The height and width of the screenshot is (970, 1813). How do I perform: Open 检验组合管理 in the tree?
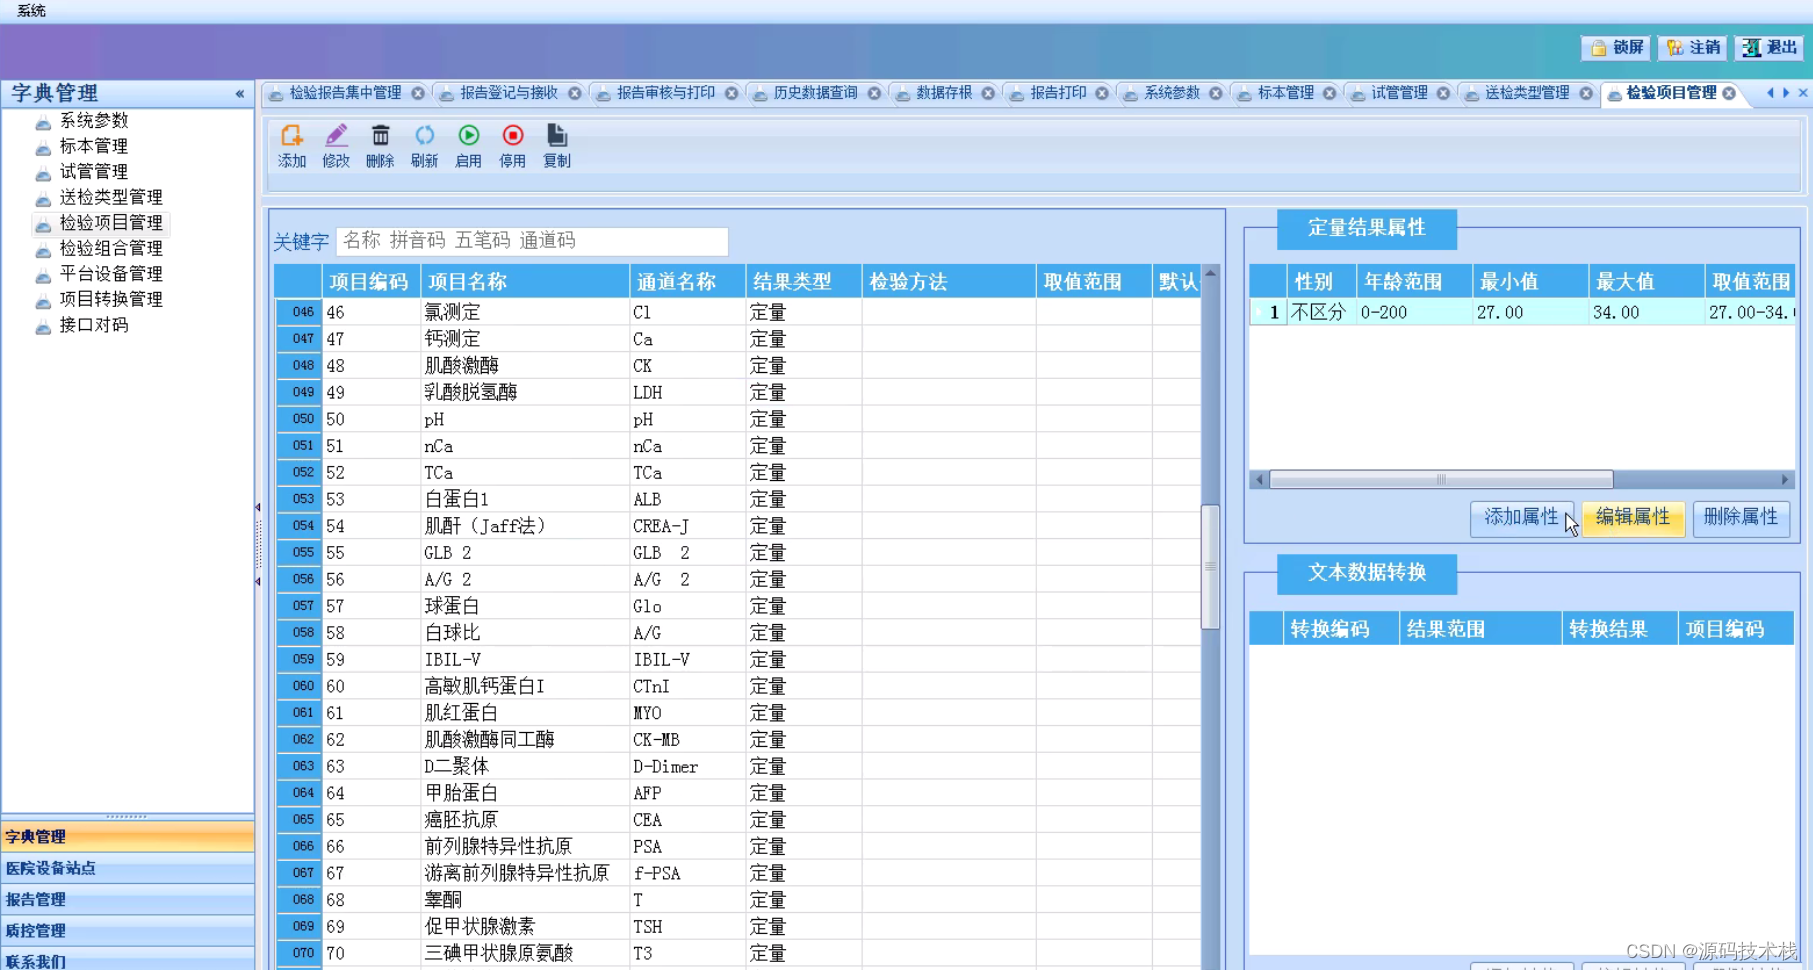click(110, 248)
